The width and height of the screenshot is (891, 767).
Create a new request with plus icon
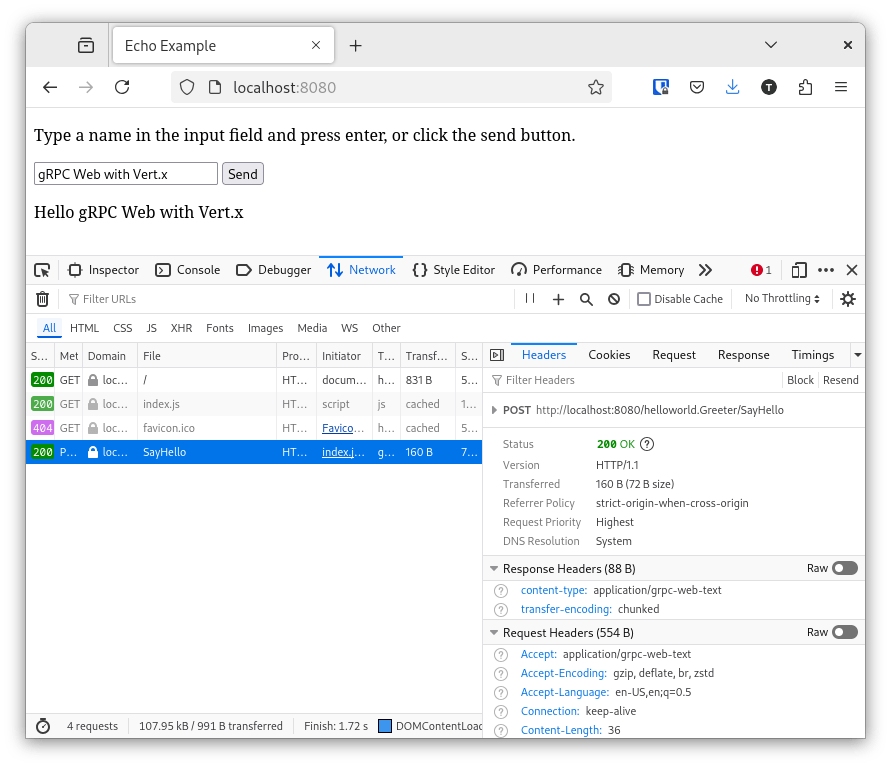point(558,299)
